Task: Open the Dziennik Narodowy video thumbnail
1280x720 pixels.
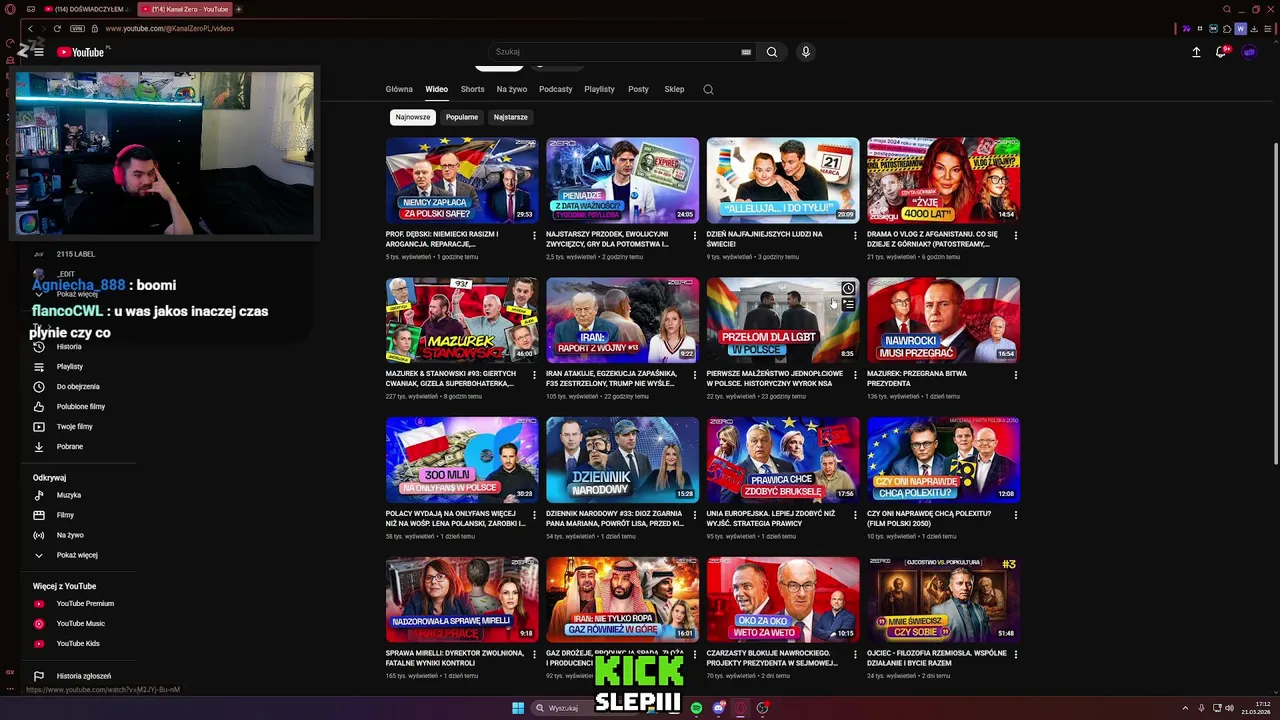Action: pyautogui.click(x=622, y=460)
